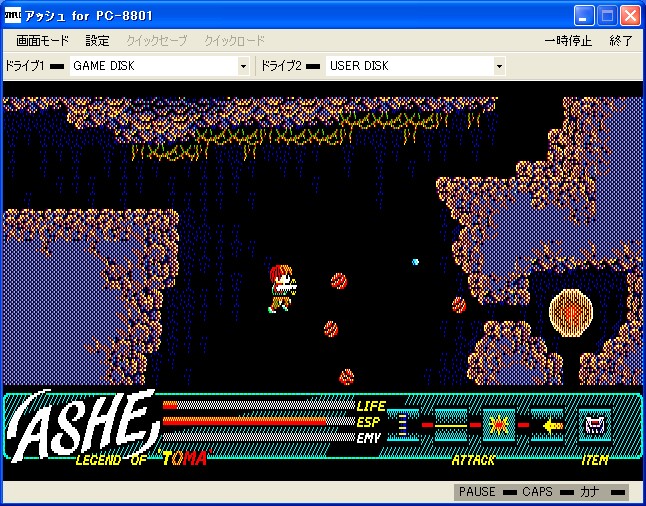
Task: Select the first vertical gauge attack icon
Action: [x=403, y=425]
